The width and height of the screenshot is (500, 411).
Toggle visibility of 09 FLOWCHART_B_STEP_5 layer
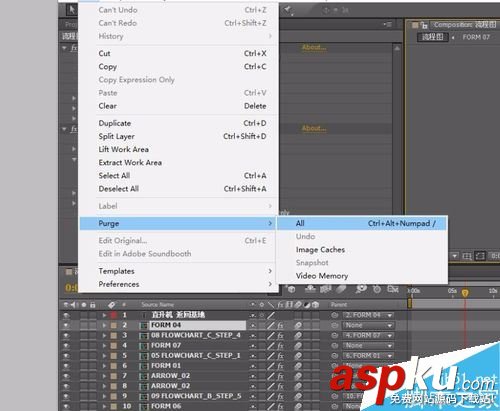(x=66, y=396)
